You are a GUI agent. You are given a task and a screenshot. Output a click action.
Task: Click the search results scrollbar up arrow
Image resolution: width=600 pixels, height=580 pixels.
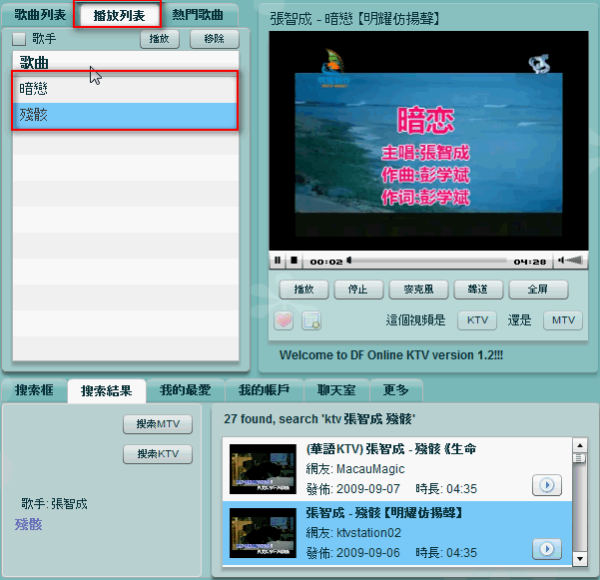580,445
